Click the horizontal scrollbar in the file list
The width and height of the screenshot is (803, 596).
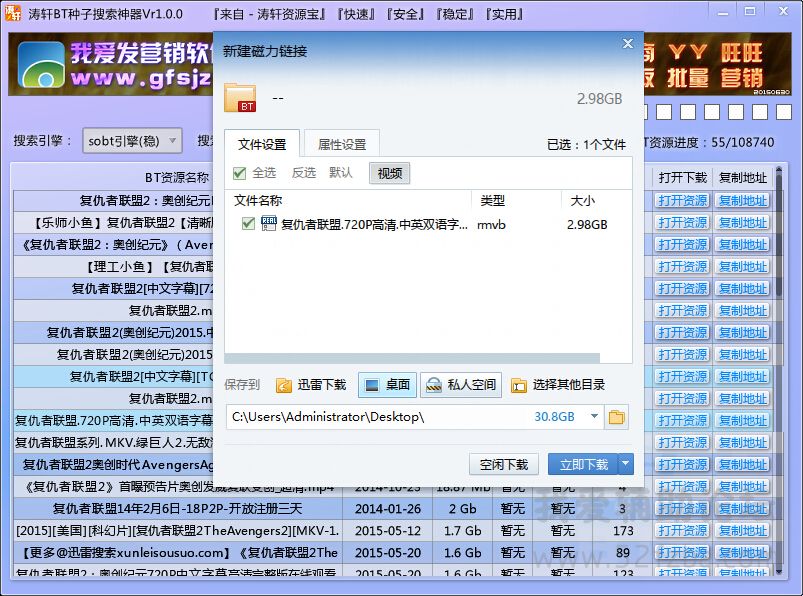tap(412, 357)
